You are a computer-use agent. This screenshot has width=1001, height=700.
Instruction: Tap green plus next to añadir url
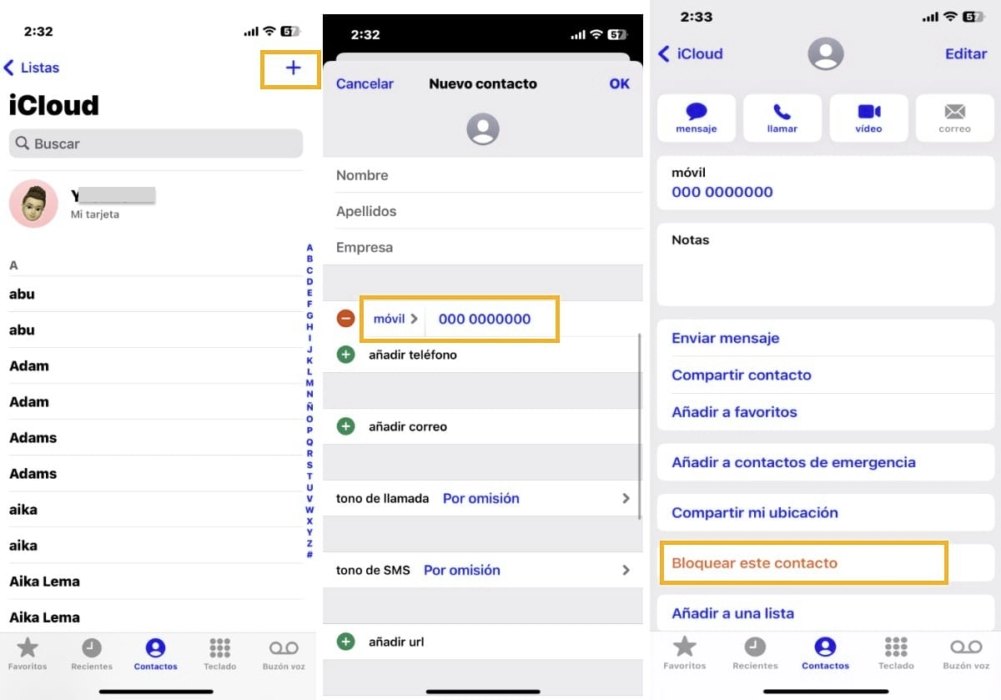346,642
